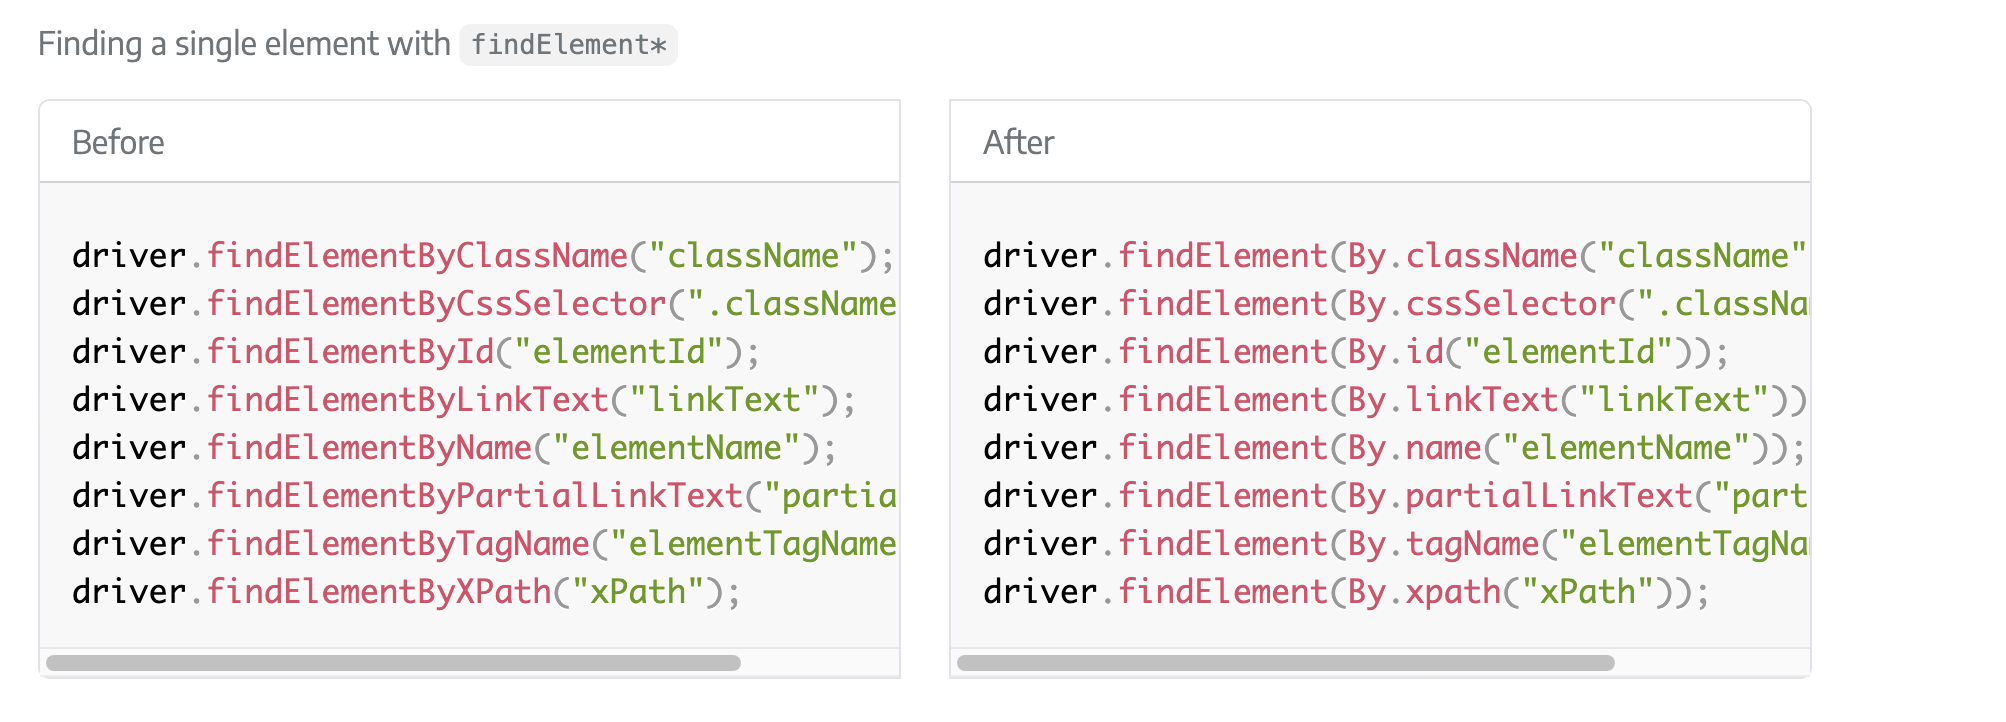
Task: Click findElementByClassName in the Before code
Action: click(x=417, y=256)
